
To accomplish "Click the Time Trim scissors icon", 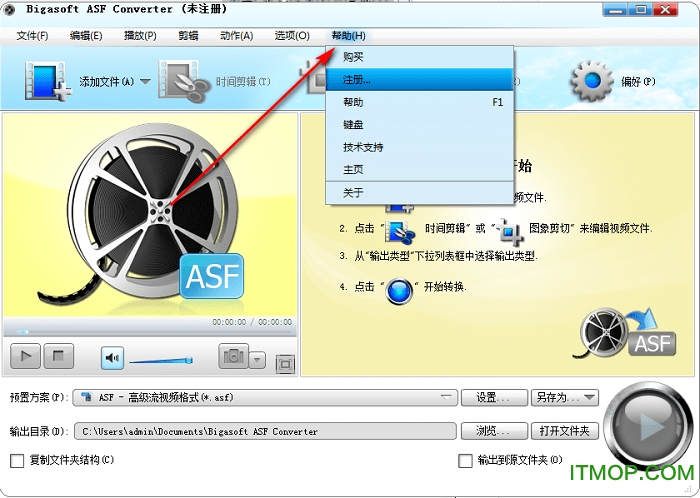I will [184, 81].
